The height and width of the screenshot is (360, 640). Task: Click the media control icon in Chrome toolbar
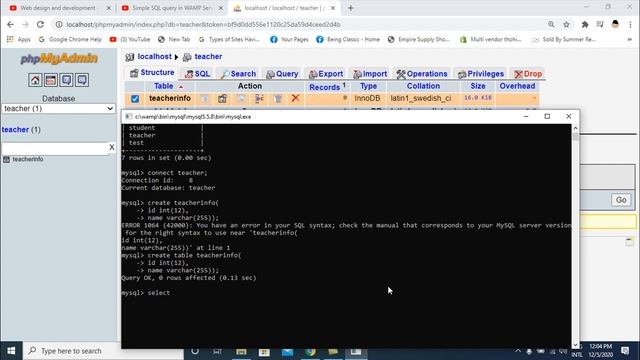click(x=600, y=24)
